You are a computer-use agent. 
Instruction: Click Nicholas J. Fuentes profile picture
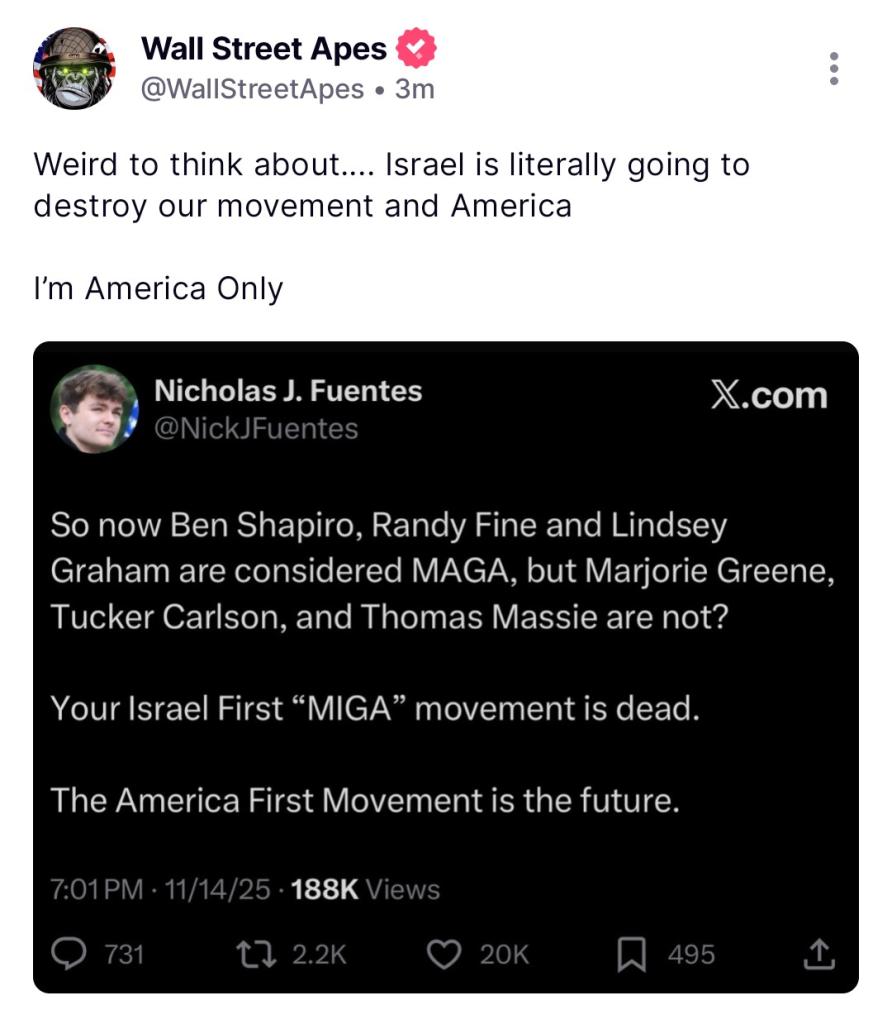click(95, 409)
